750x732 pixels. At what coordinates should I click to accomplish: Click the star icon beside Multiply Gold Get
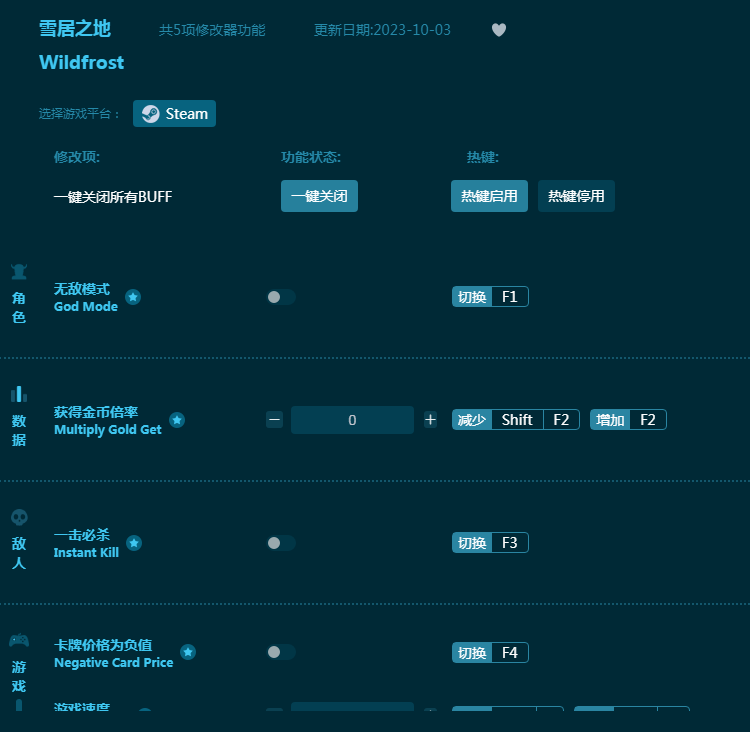(177, 420)
